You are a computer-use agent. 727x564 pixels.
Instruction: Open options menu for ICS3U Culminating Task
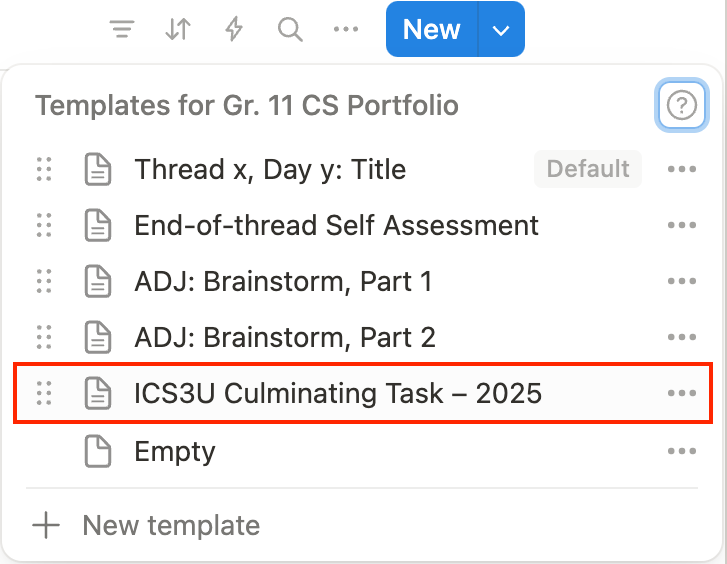681,394
